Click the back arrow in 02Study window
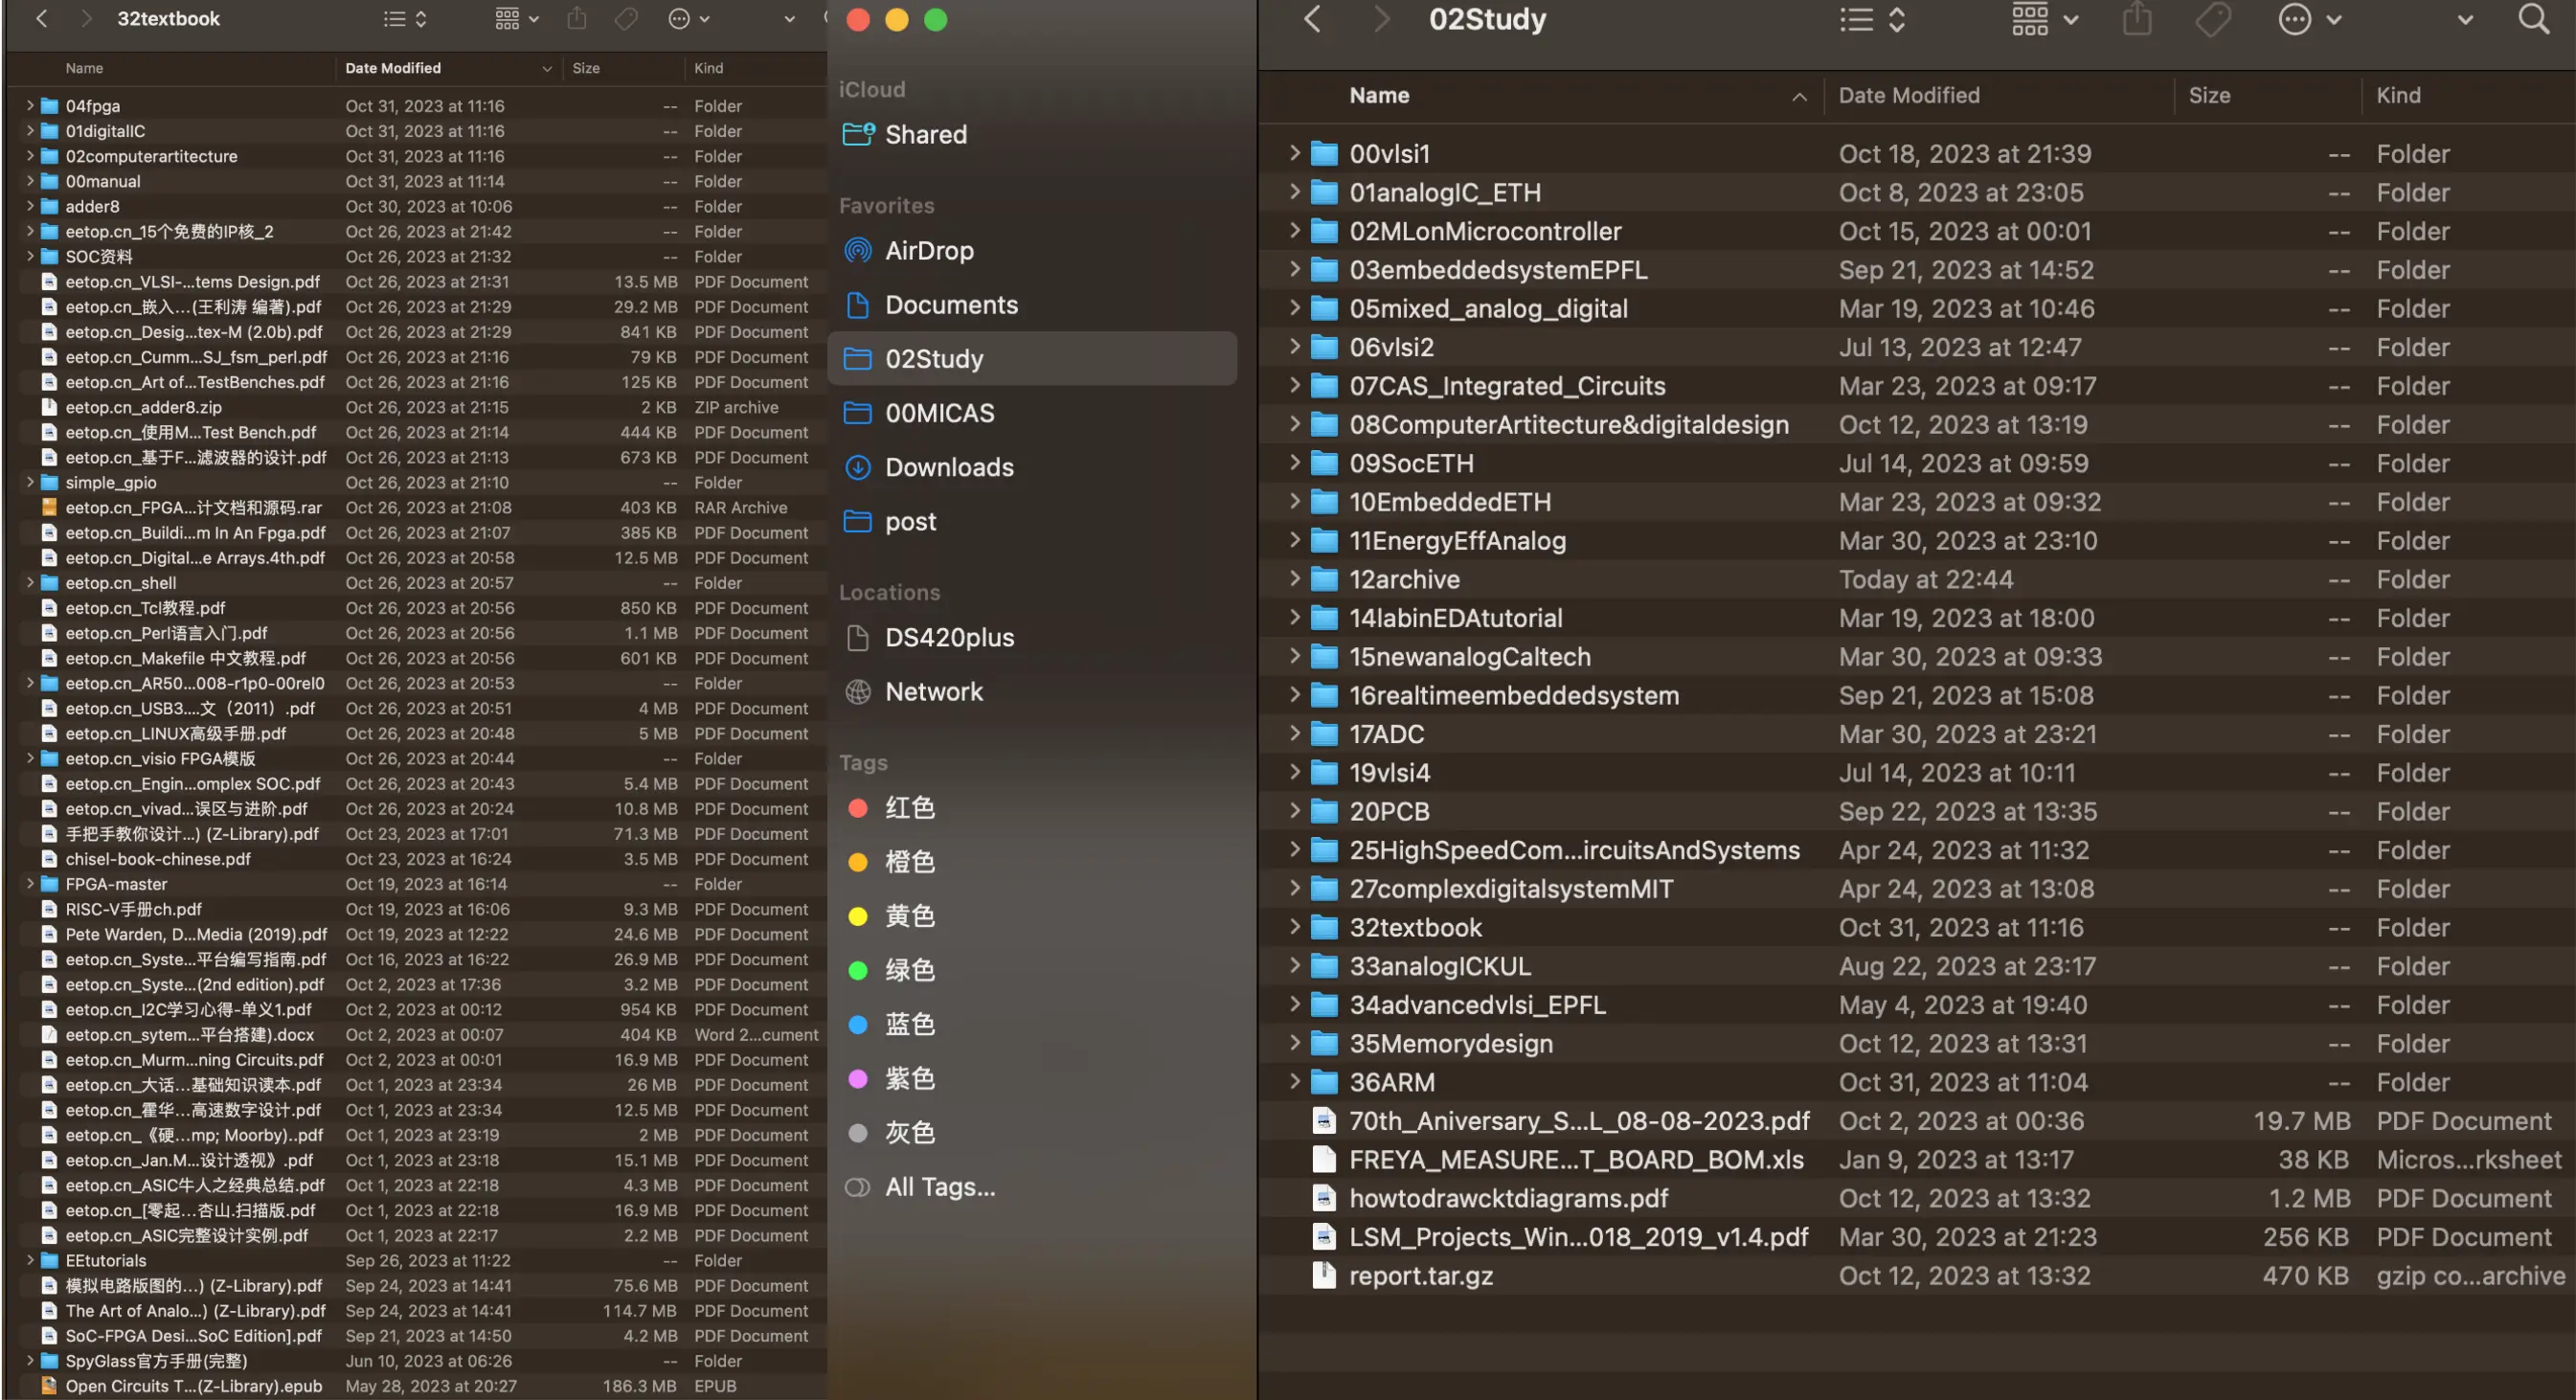Image resolution: width=2576 pixels, height=1400 pixels. pyautogui.click(x=1312, y=19)
